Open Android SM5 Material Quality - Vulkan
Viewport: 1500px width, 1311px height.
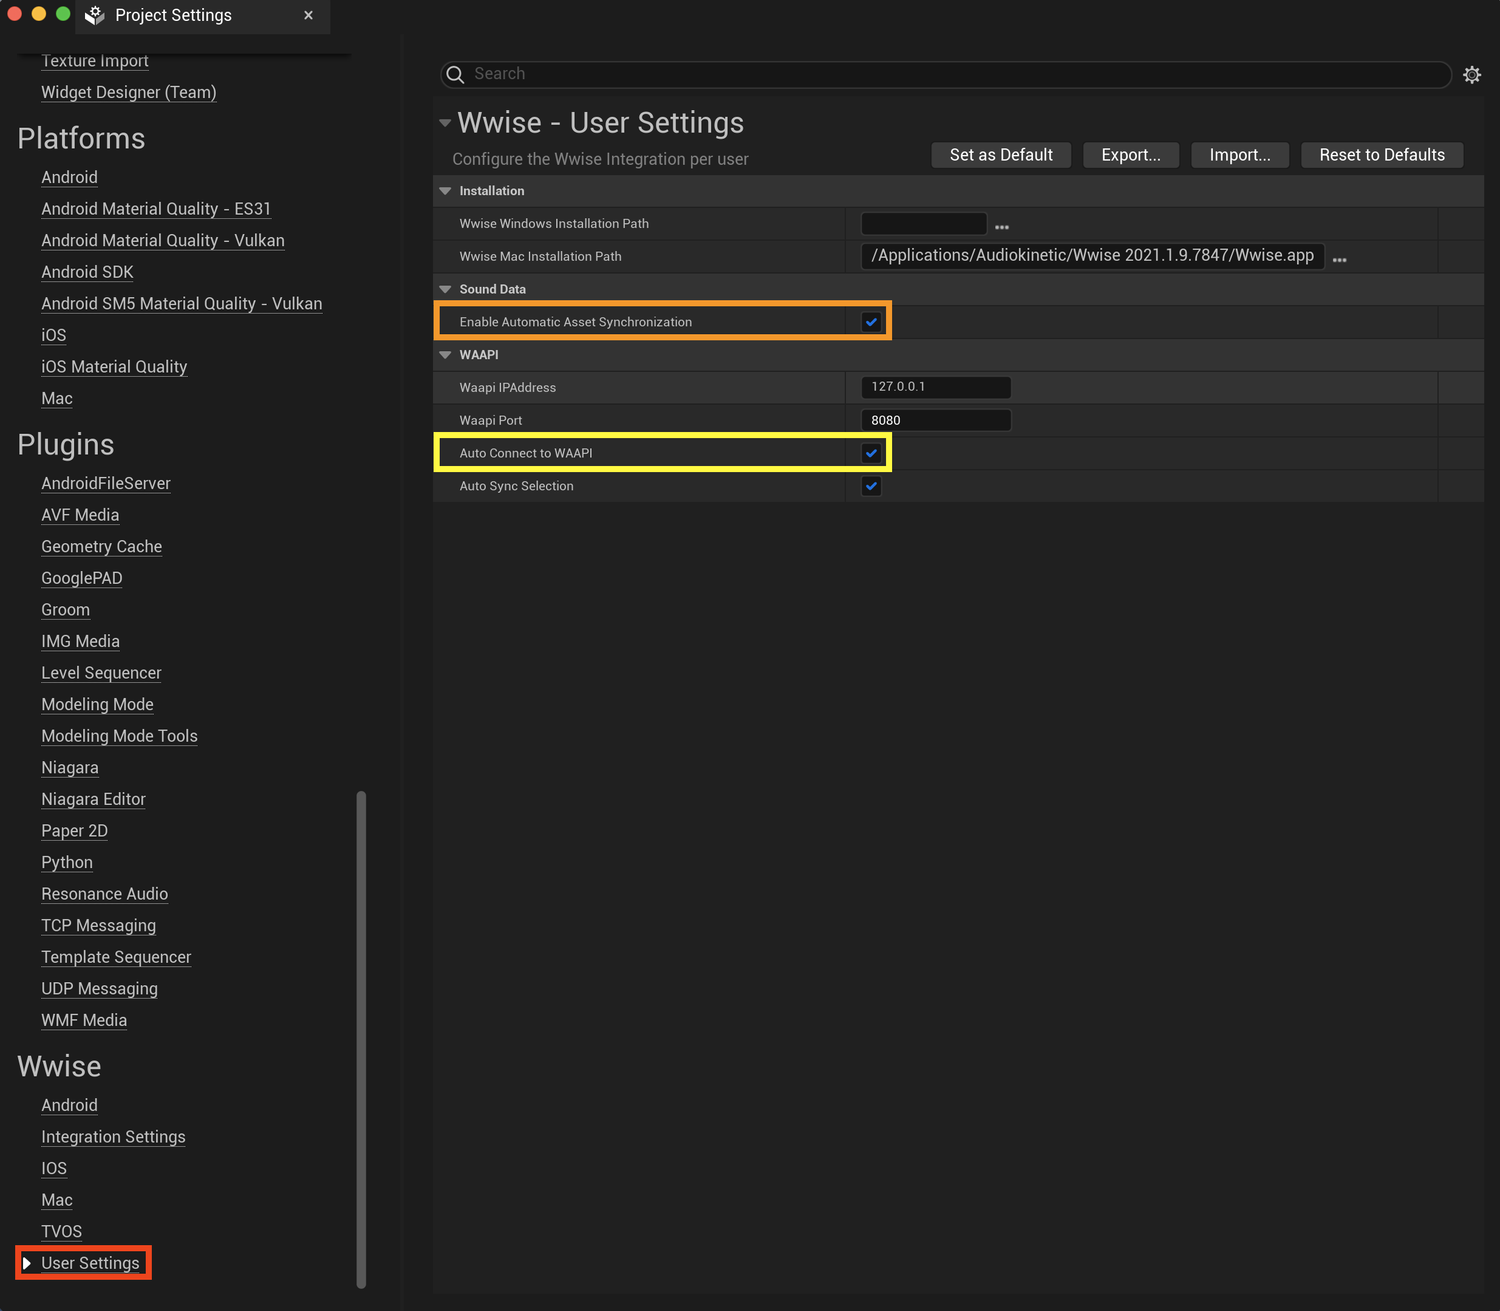click(x=182, y=304)
